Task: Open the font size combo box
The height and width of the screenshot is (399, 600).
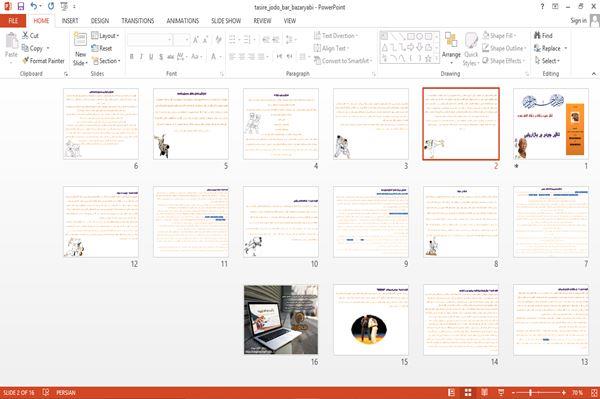Action: (x=181, y=40)
